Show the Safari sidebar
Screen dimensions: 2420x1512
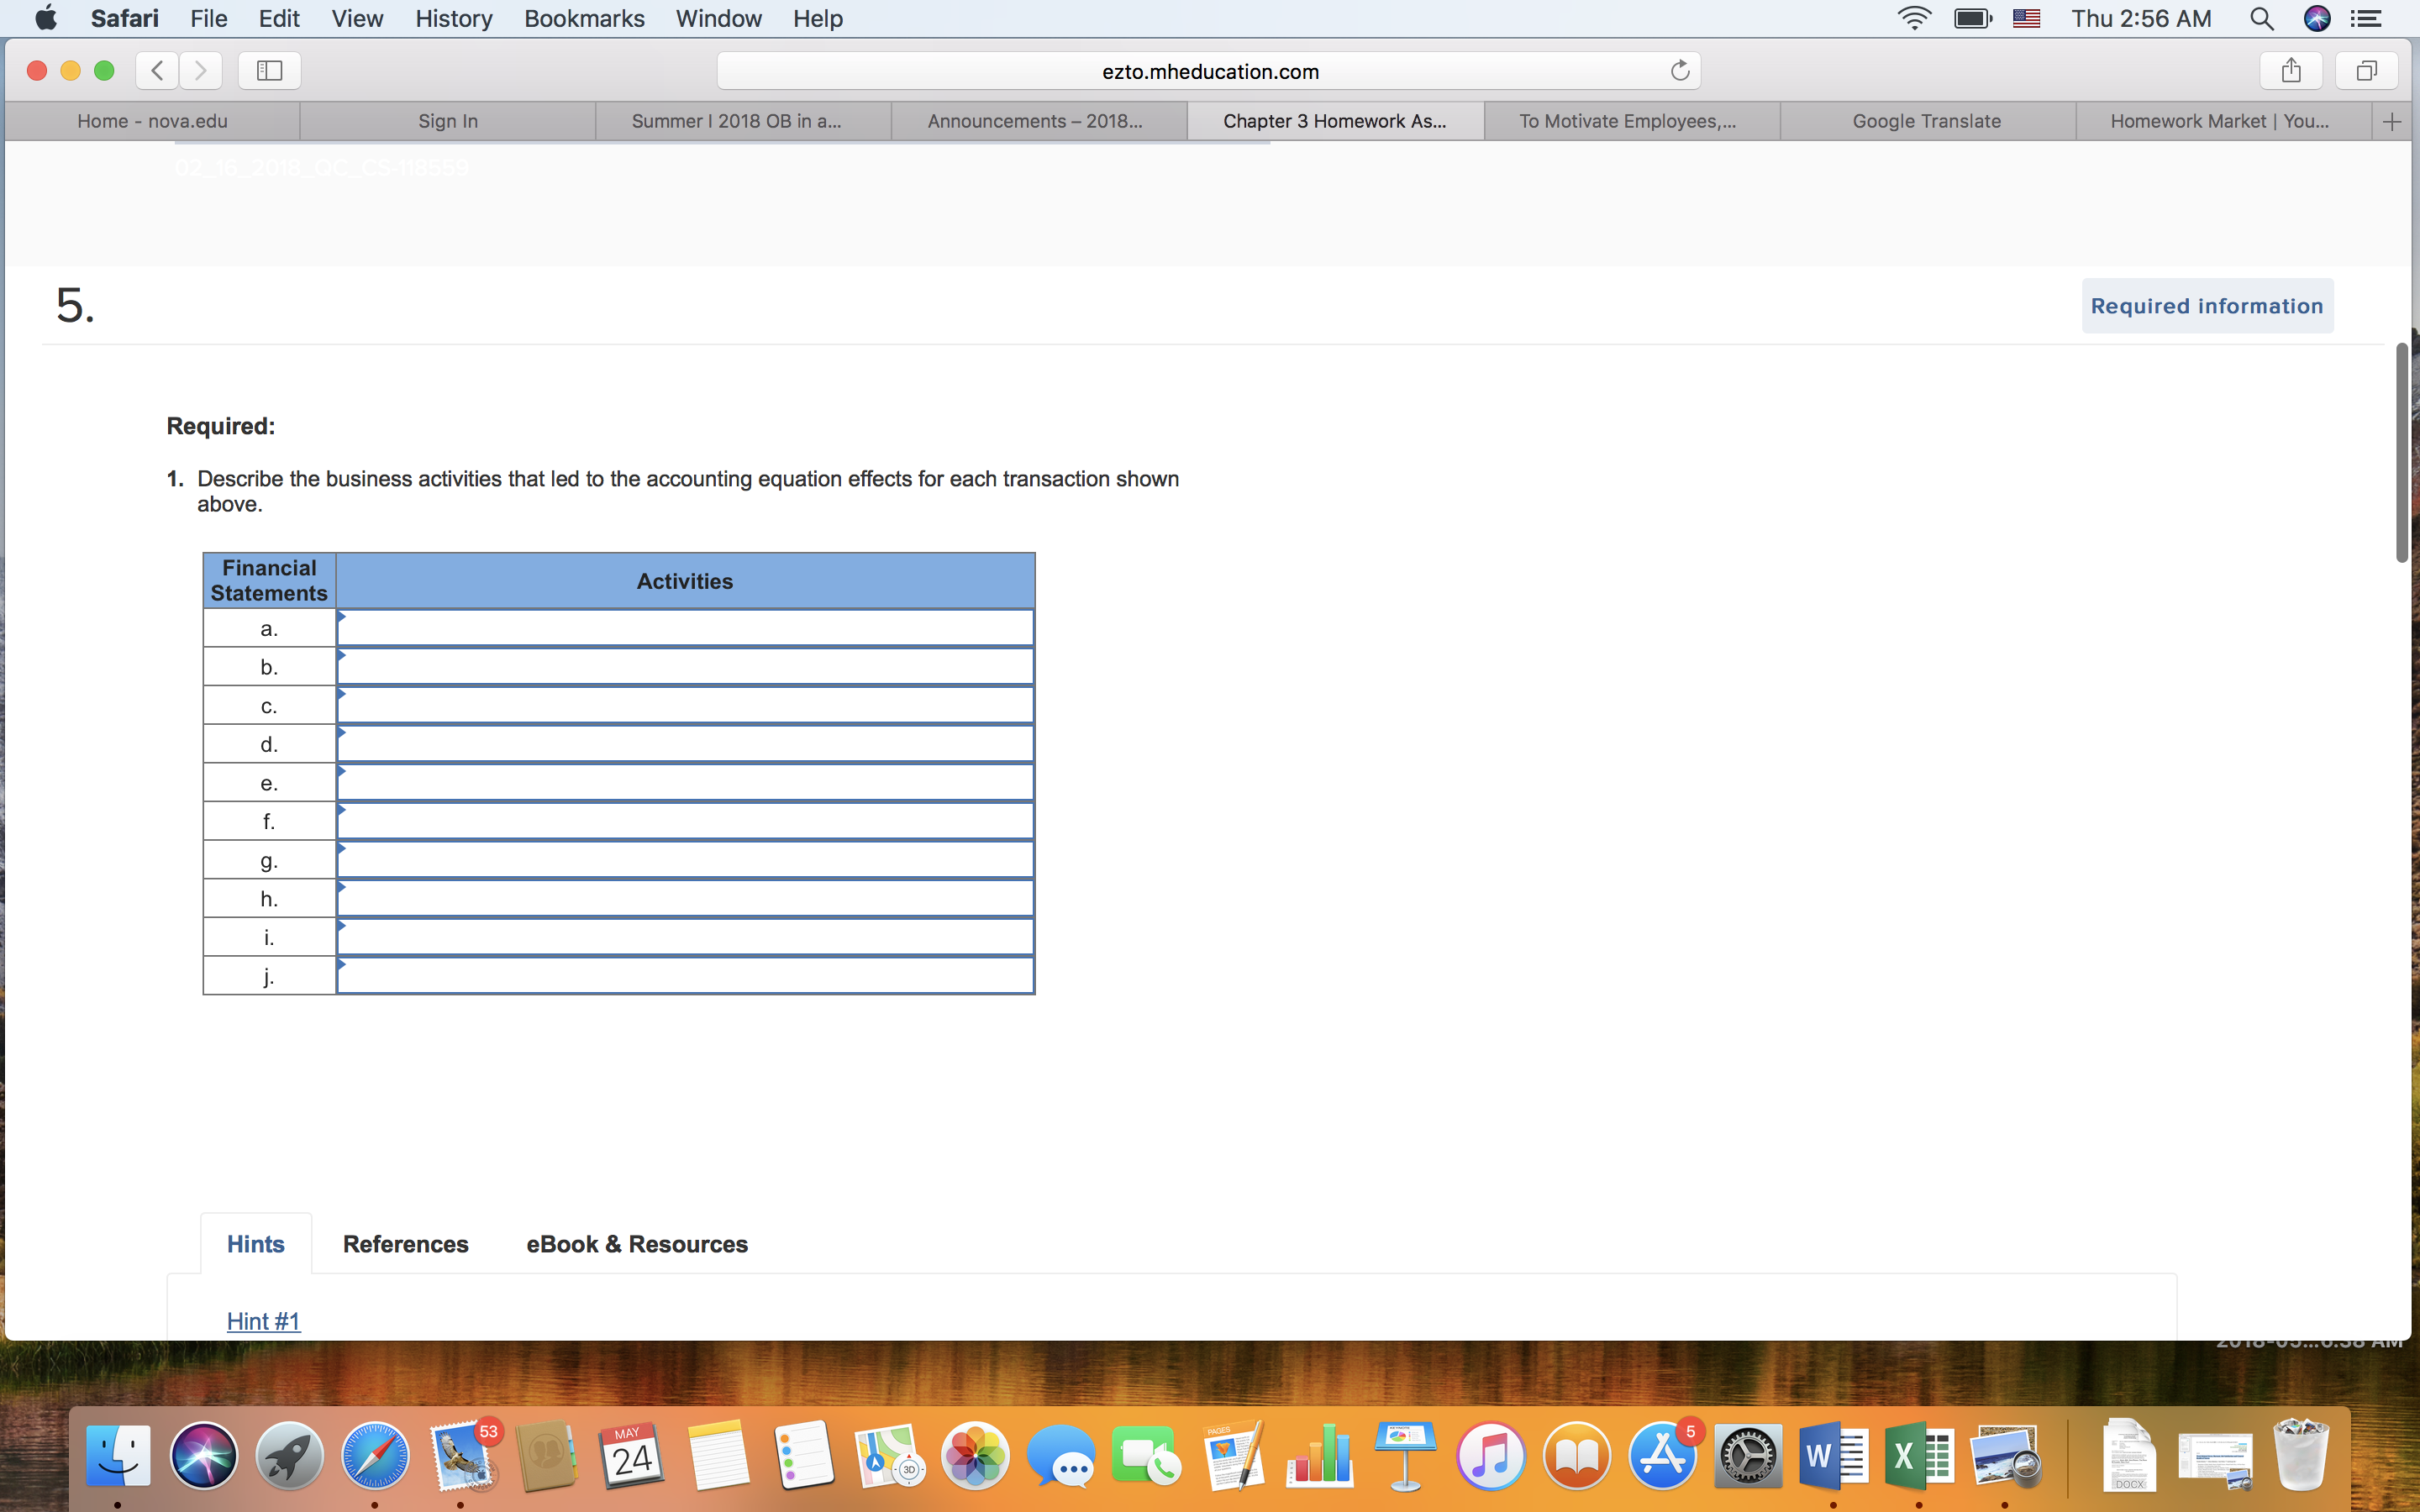click(x=270, y=70)
